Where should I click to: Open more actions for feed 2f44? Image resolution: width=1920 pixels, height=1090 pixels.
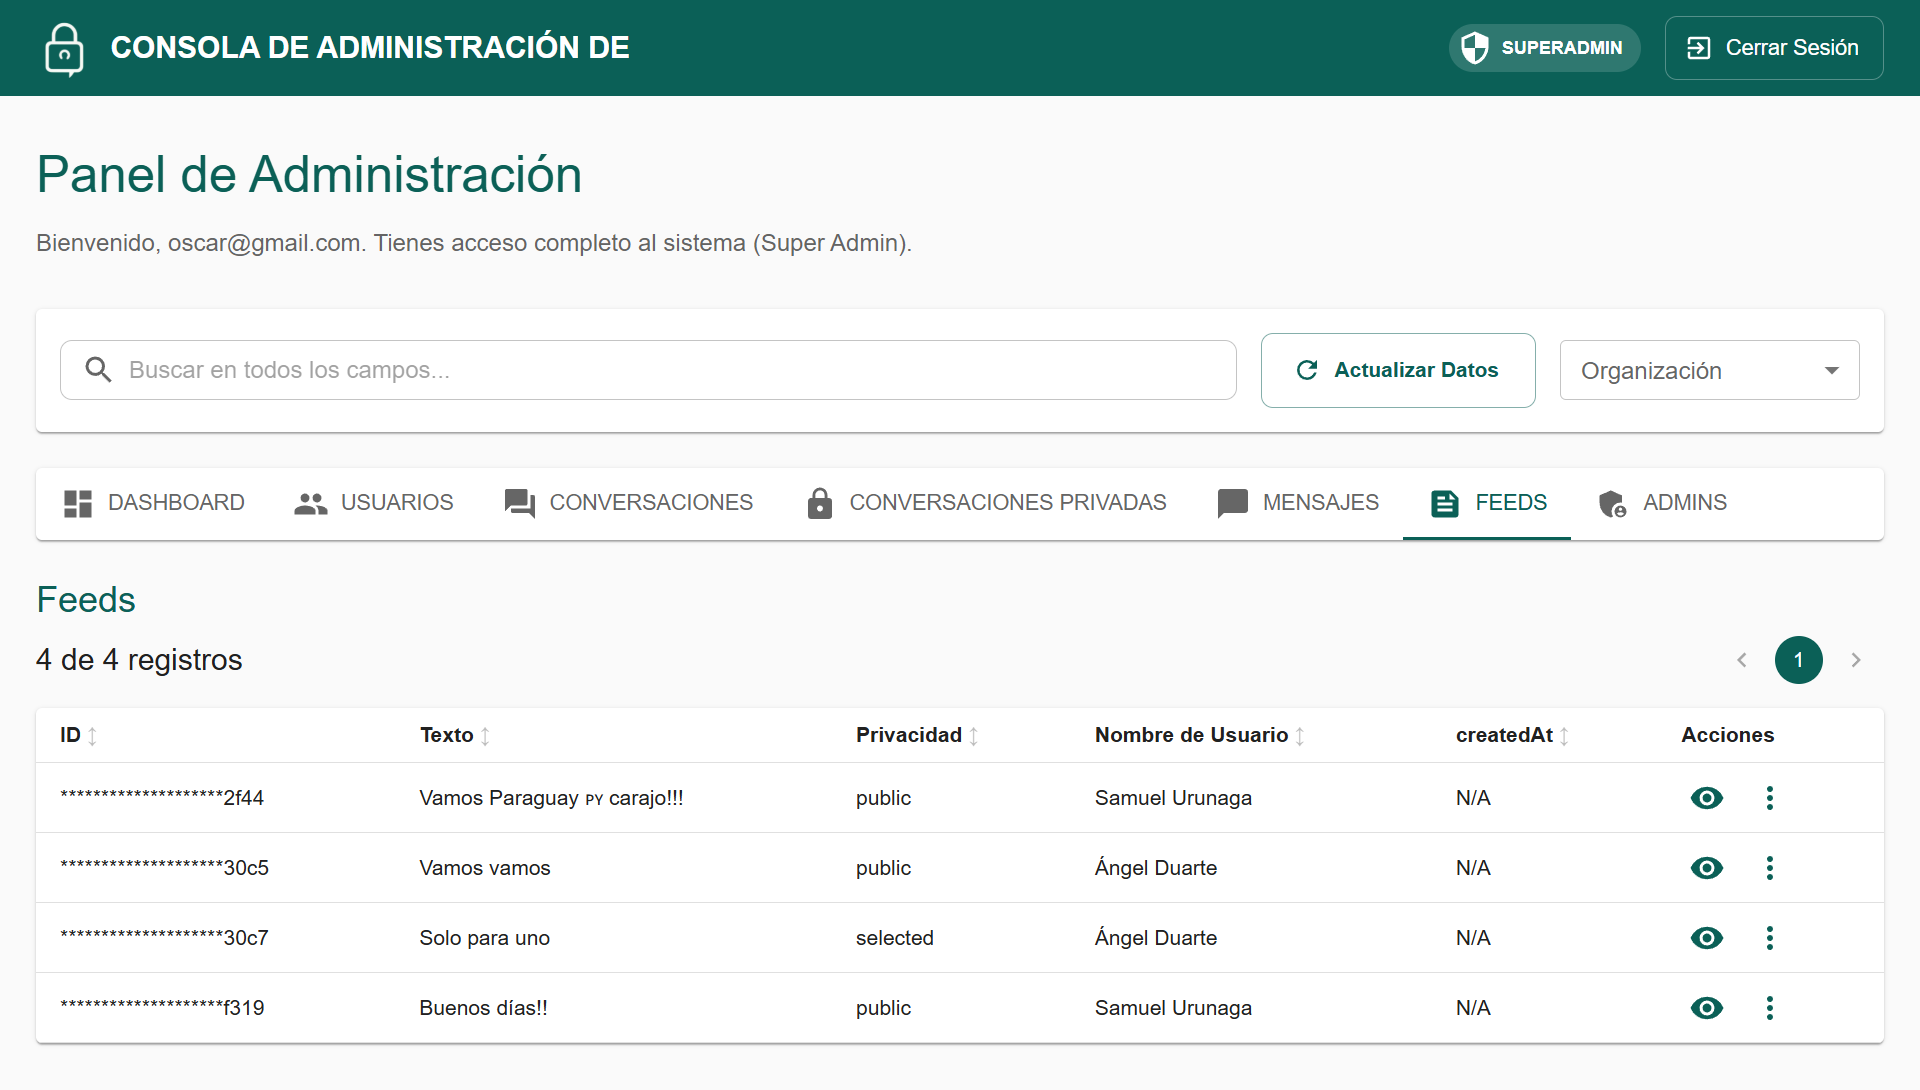[1770, 798]
